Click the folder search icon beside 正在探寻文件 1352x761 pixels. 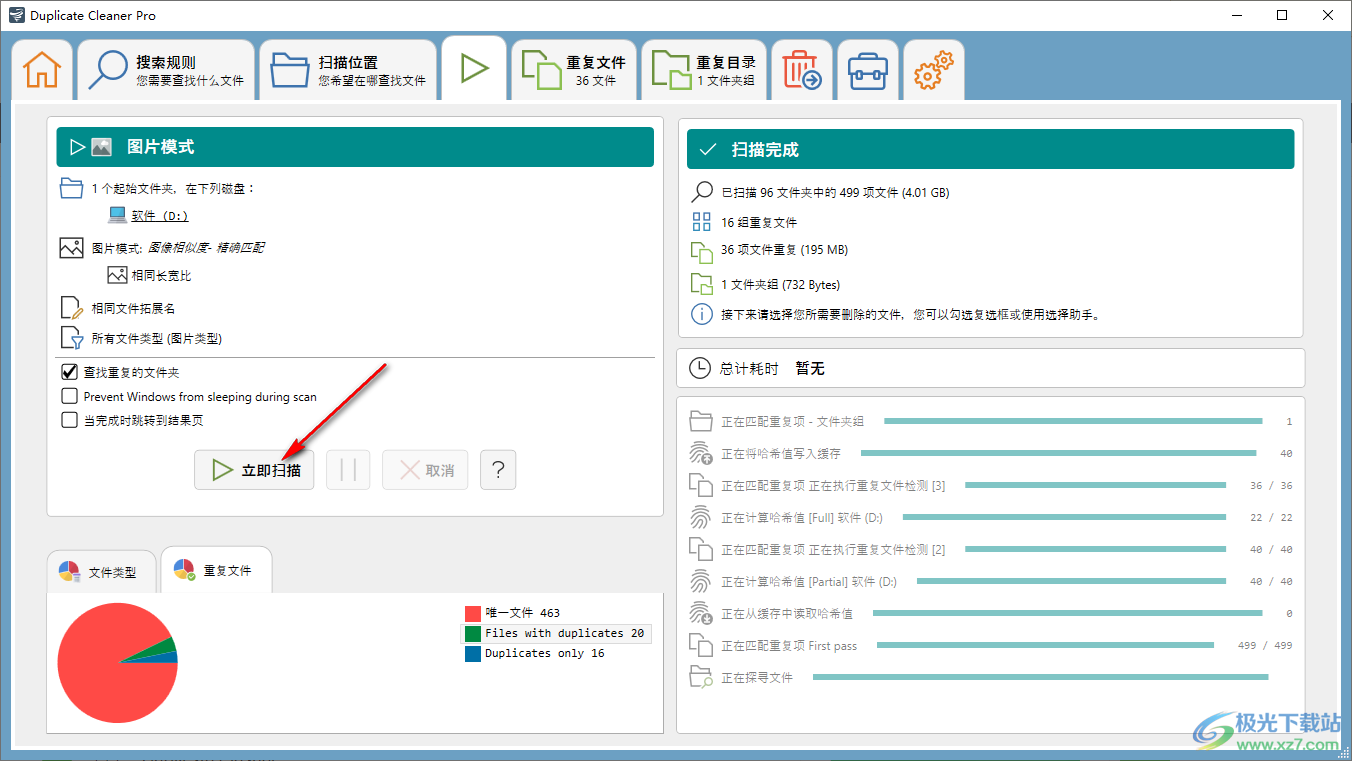point(700,677)
